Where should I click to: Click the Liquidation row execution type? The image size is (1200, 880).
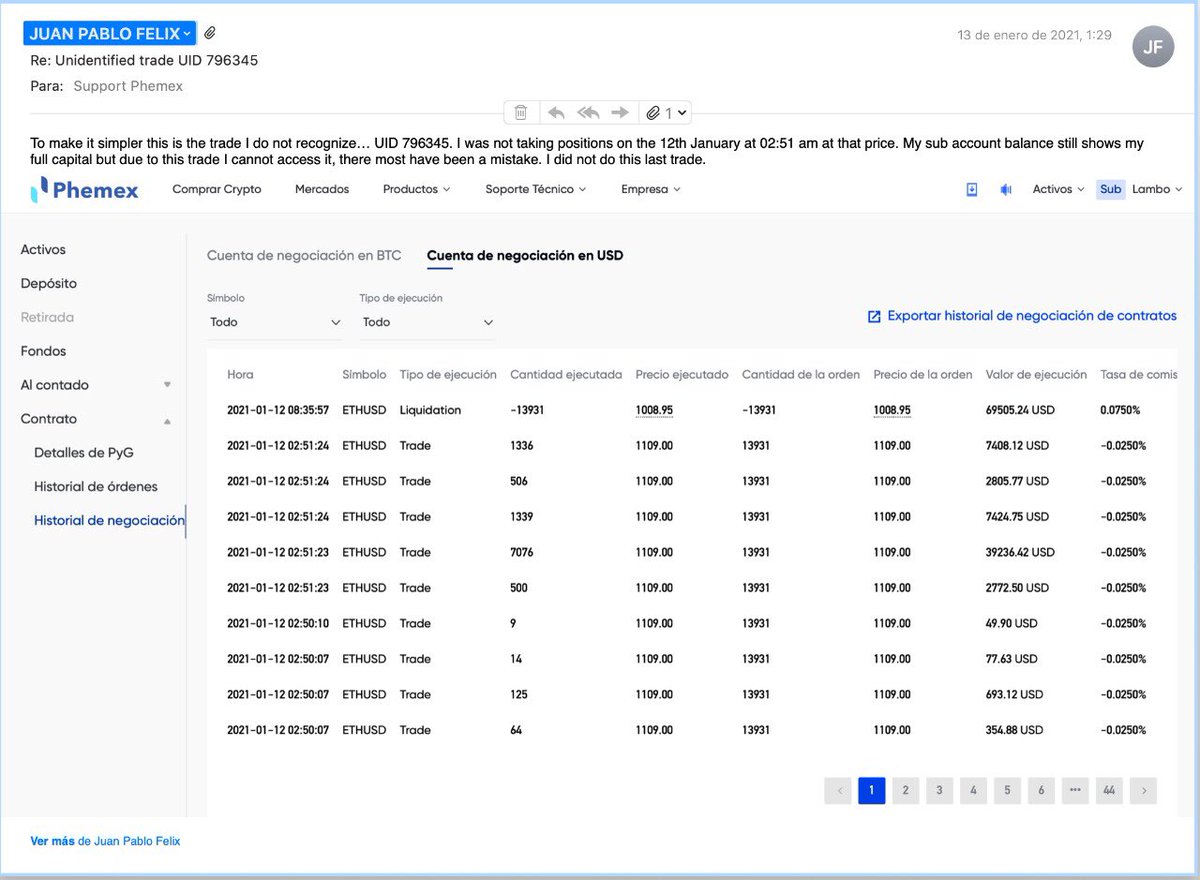click(x=430, y=410)
